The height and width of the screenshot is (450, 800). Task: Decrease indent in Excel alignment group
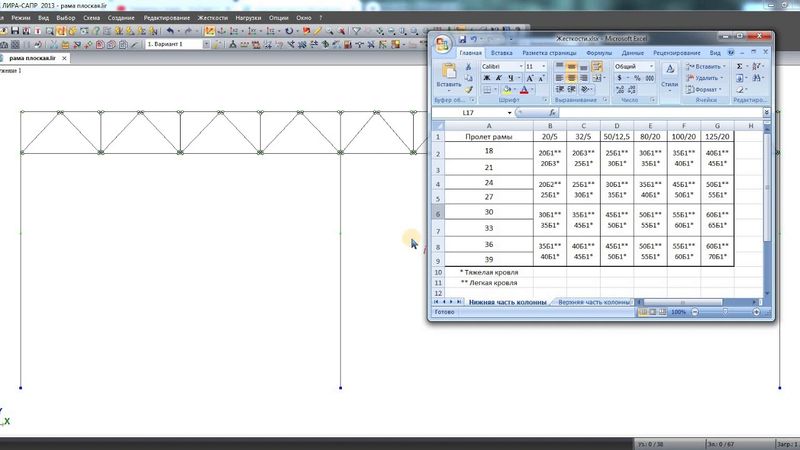tap(560, 89)
